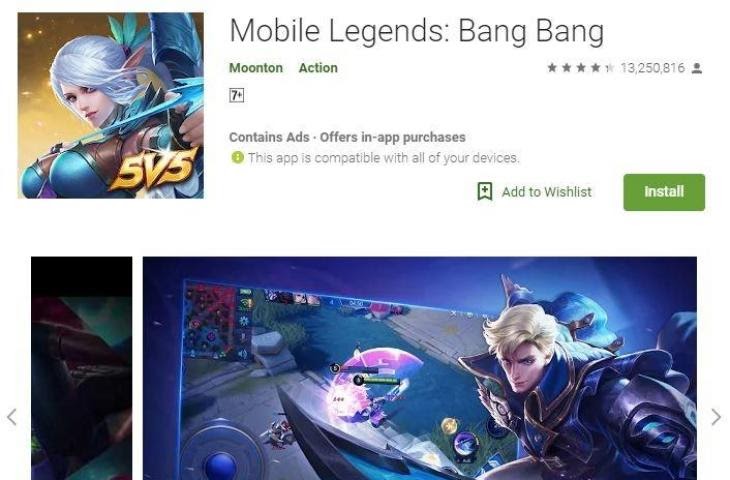730x480 pixels.
Task: Click the green compatibility info icon
Action: [x=237, y=157]
